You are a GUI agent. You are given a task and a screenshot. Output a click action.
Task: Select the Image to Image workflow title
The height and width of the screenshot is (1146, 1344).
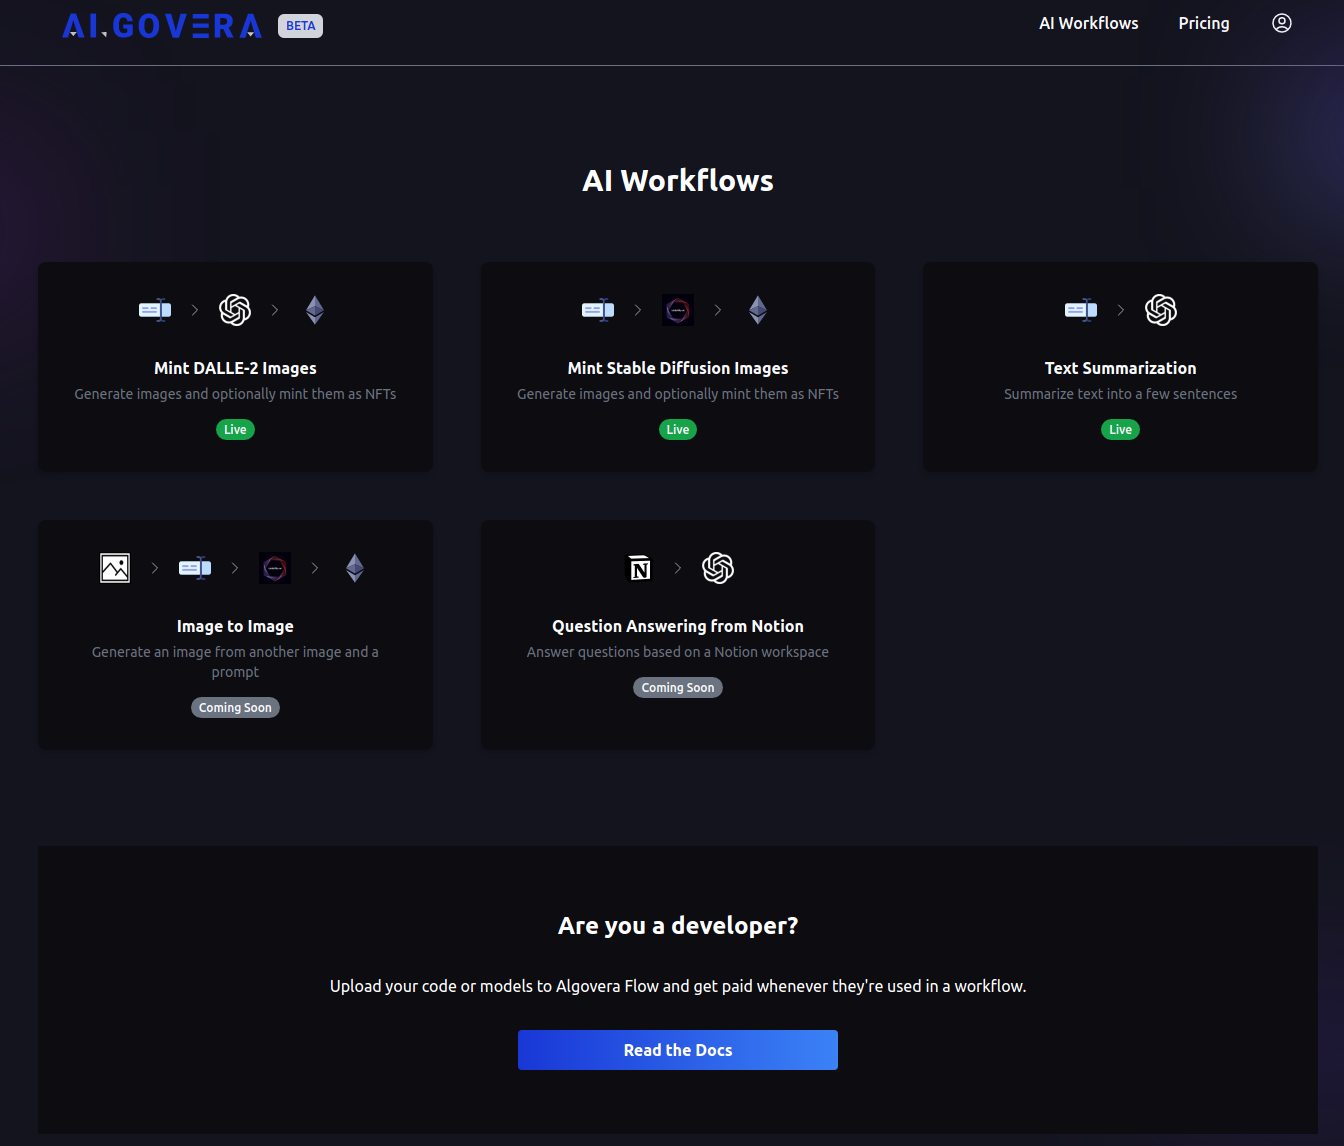pos(235,626)
